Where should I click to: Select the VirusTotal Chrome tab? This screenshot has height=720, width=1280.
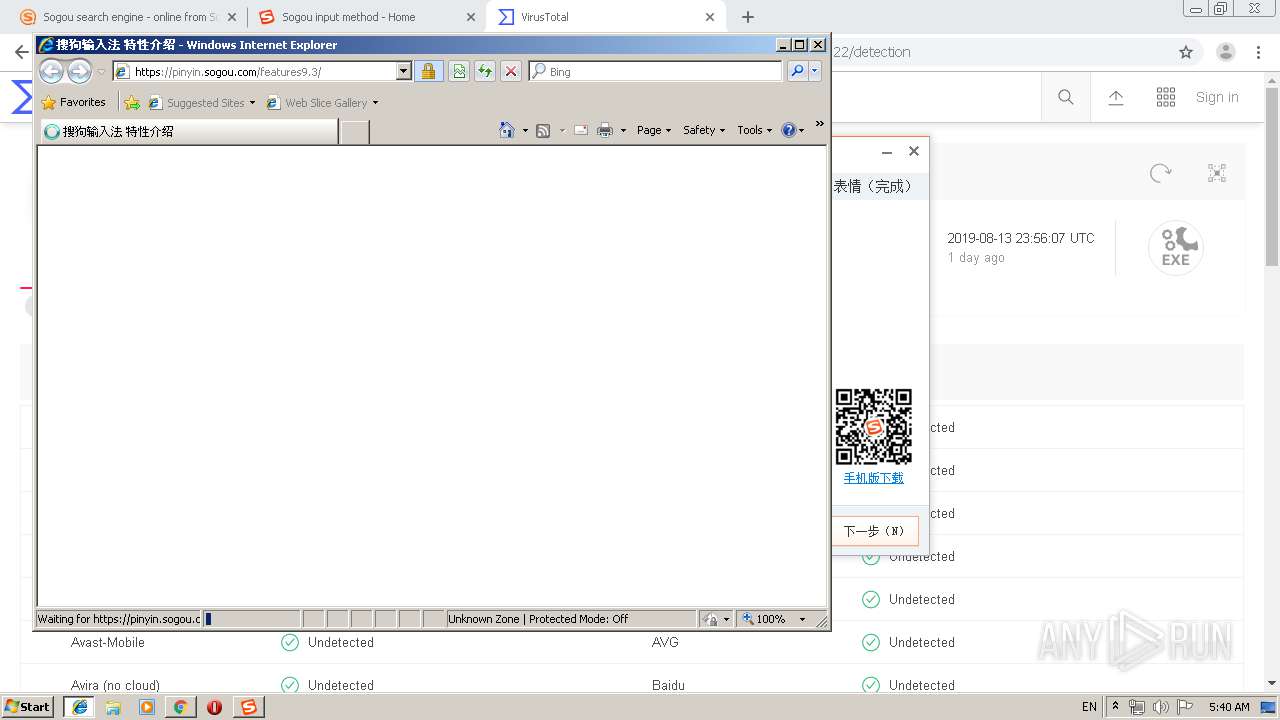[606, 17]
